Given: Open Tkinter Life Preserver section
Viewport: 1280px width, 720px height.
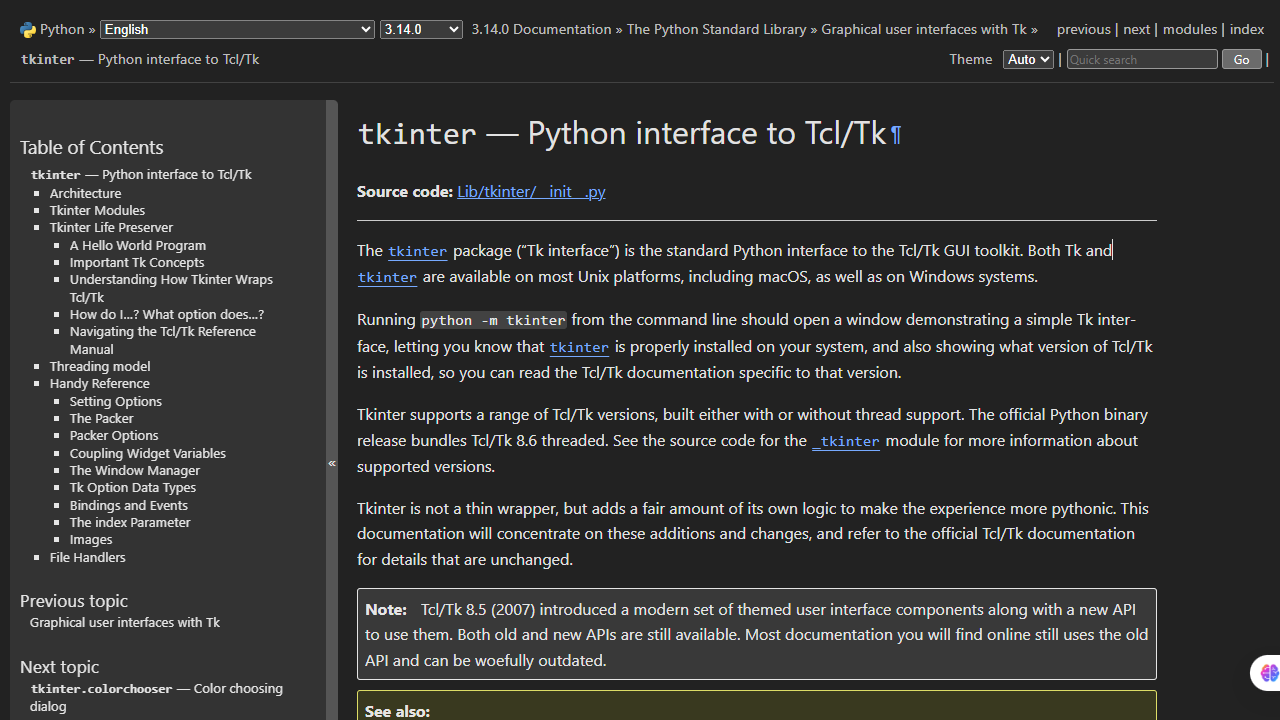Looking at the screenshot, I should 111,227.
